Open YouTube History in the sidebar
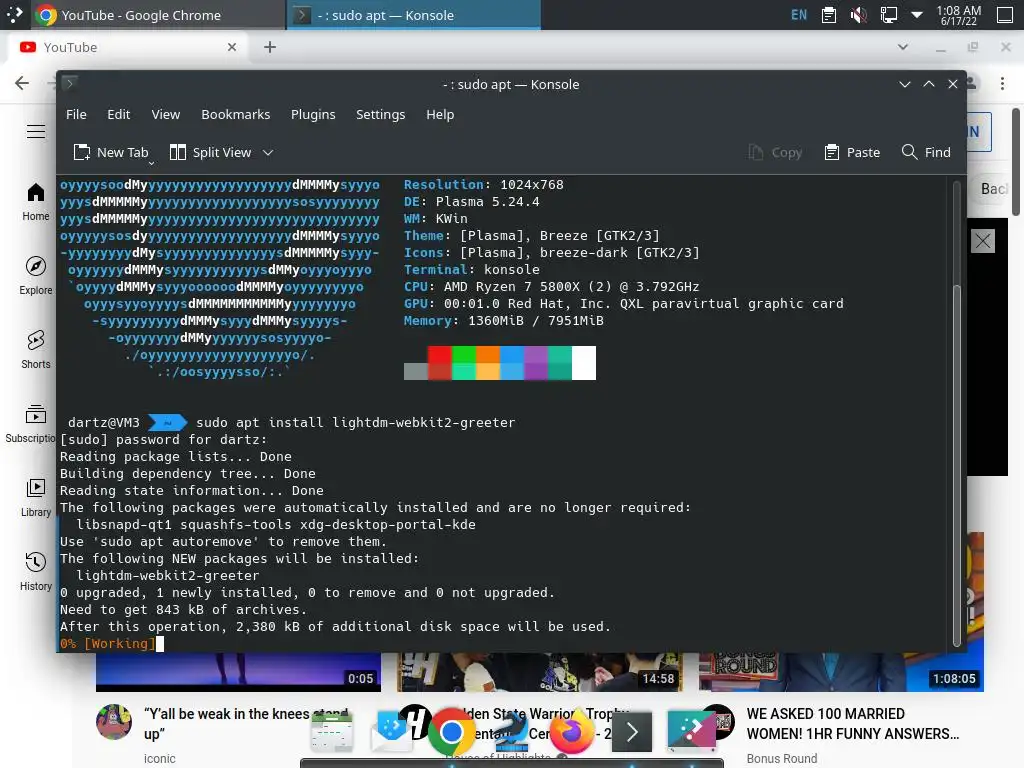The height and width of the screenshot is (768, 1024). (36, 571)
